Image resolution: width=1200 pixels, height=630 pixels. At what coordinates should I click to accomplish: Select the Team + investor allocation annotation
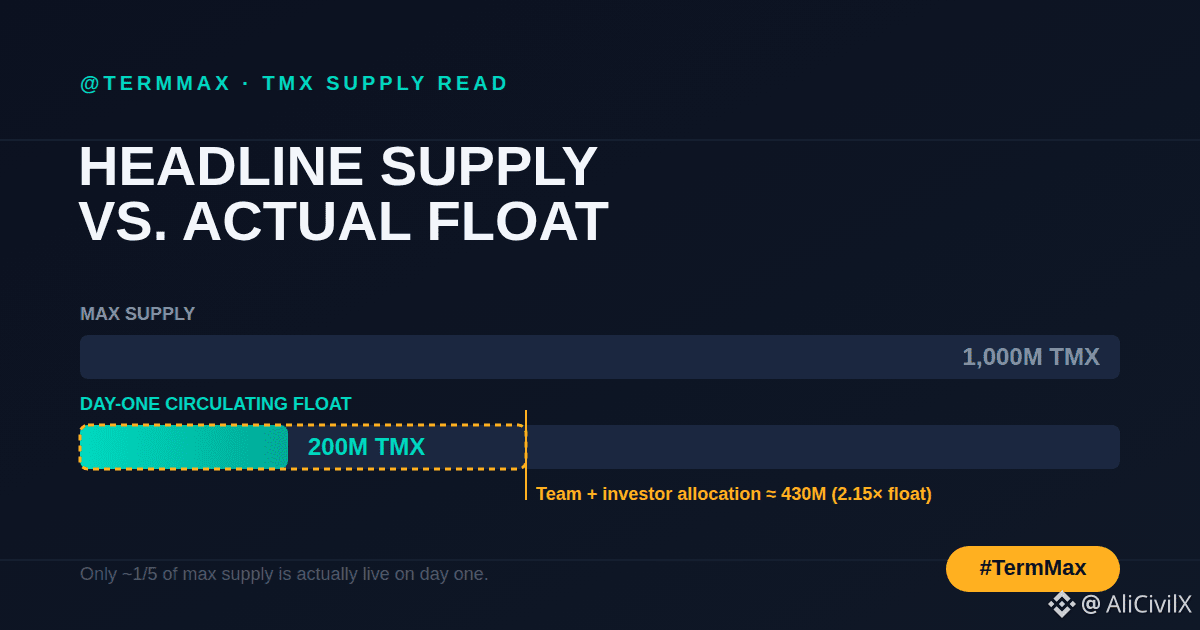pyautogui.click(x=734, y=494)
